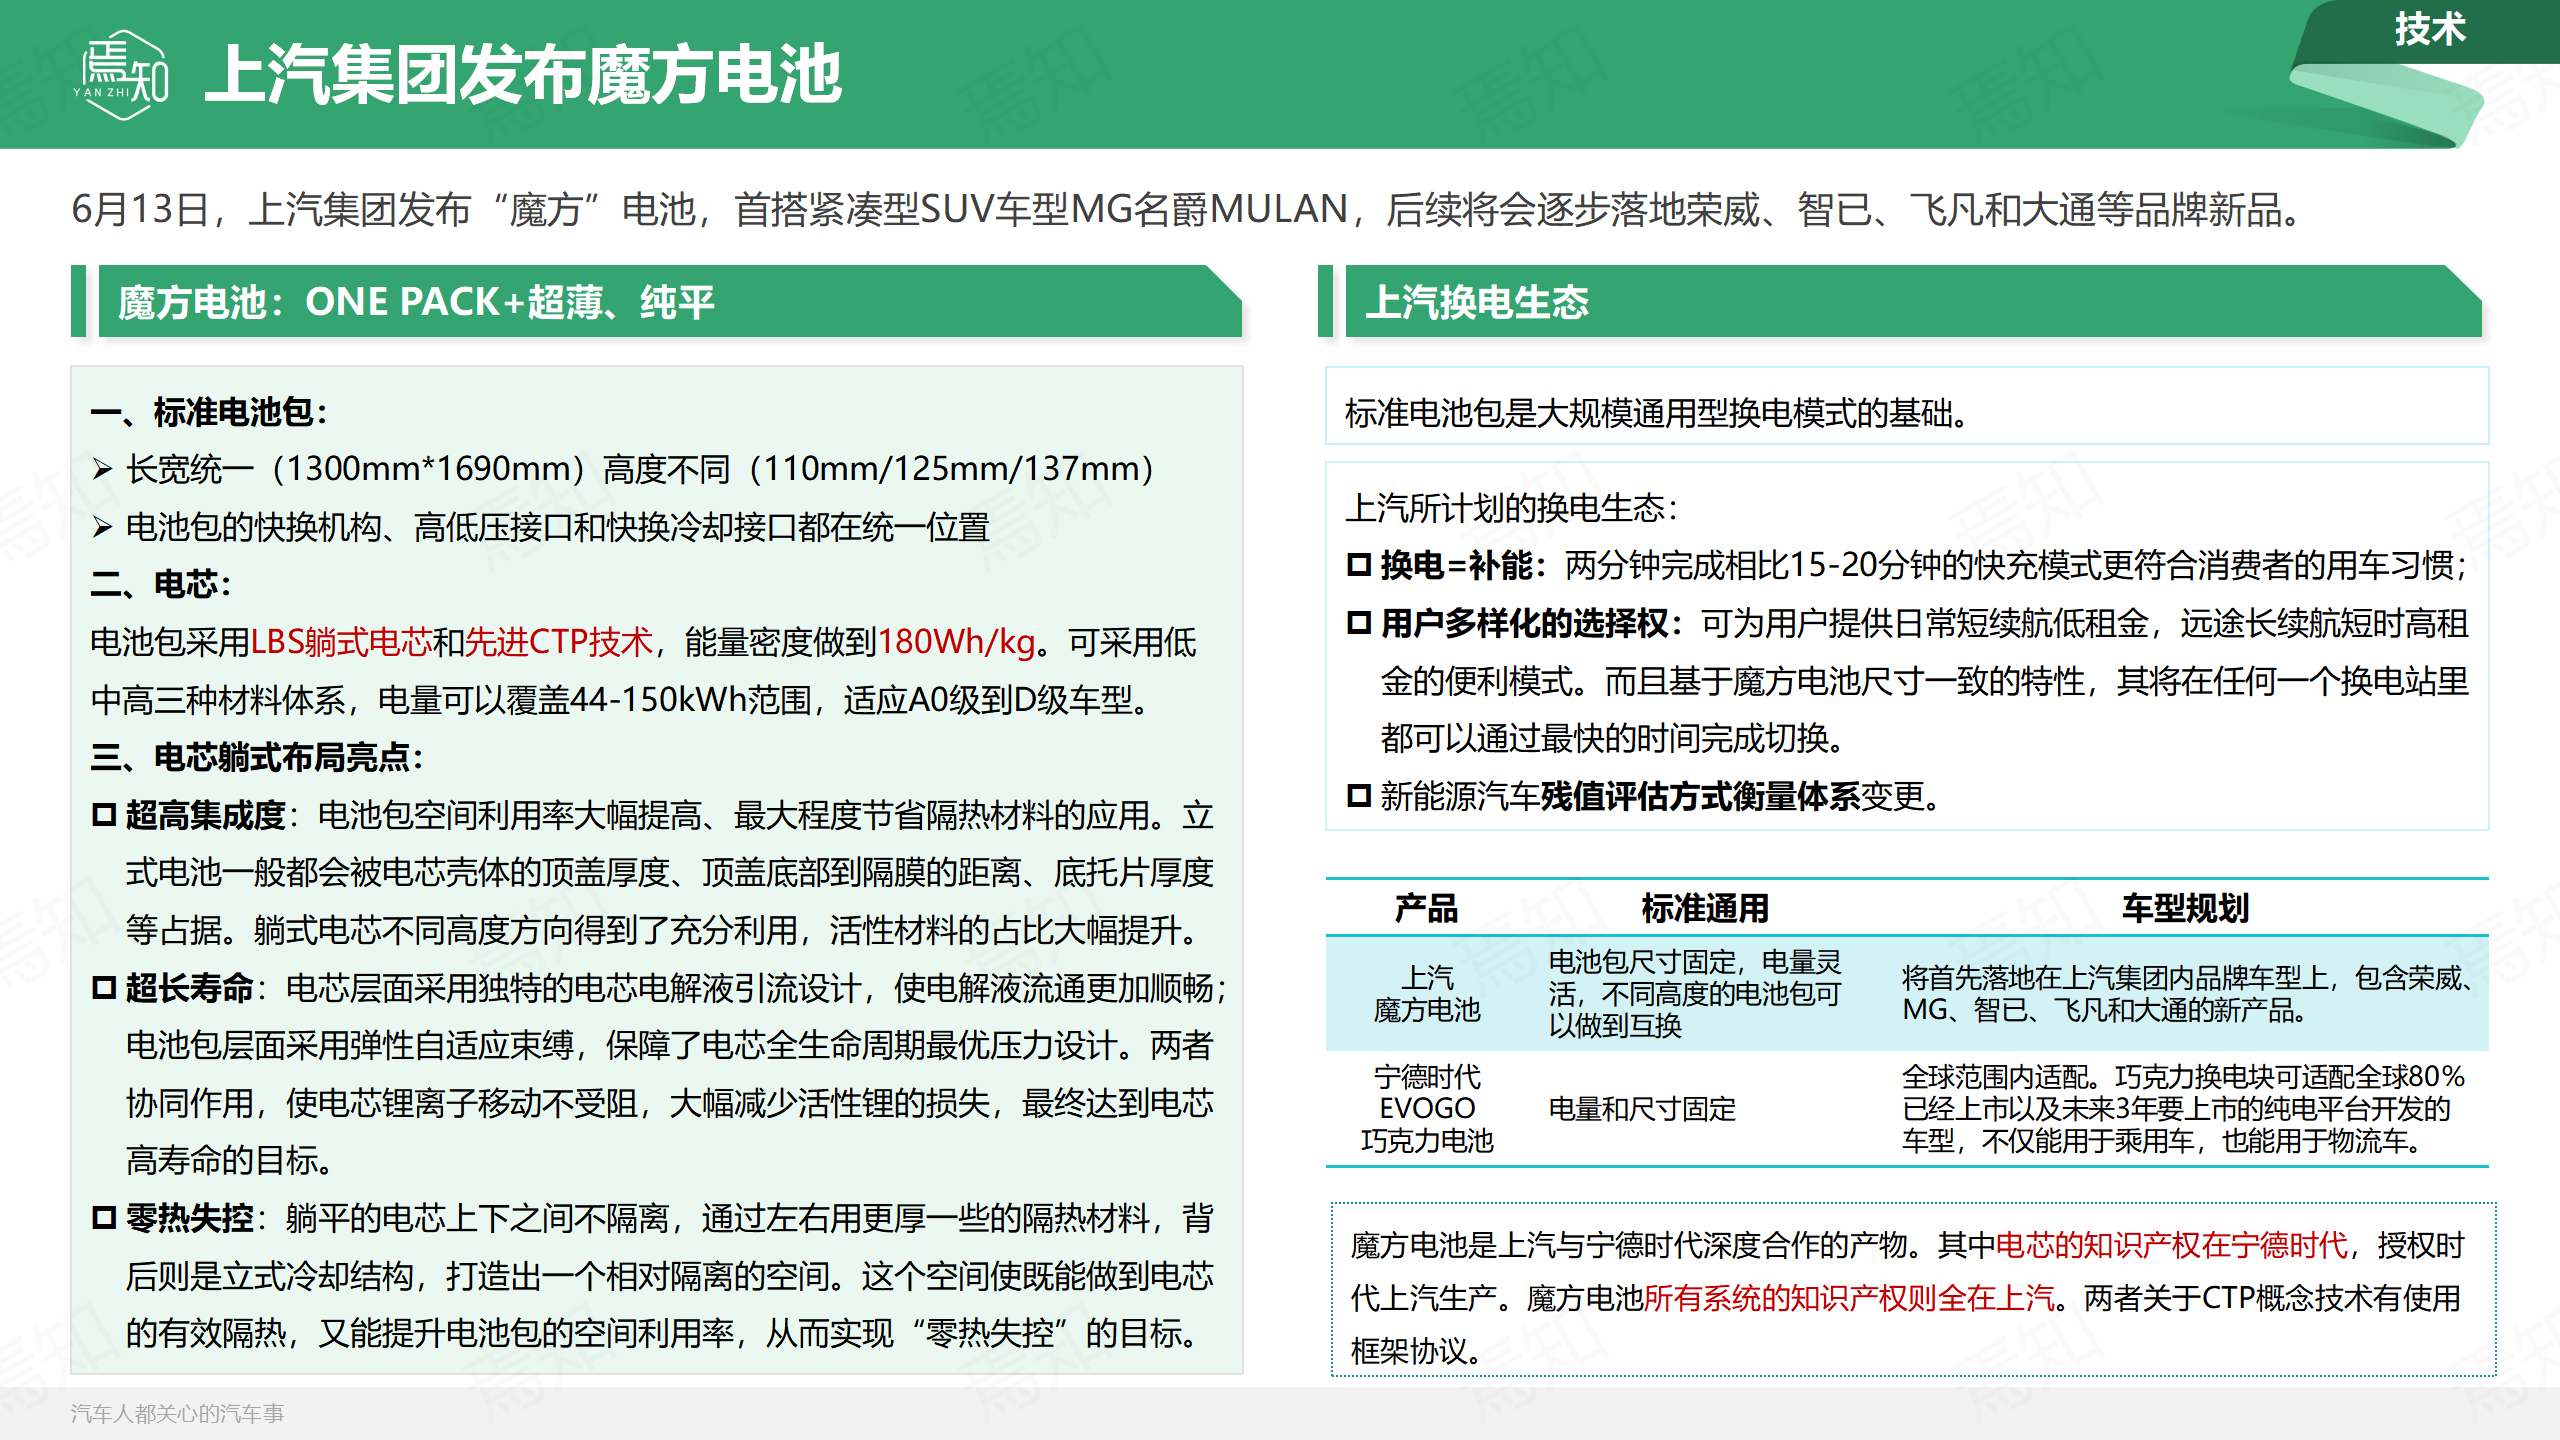Select the section header 魔方电池：ONE PACK+超薄、纯平
The image size is (2560, 1440).
click(x=416, y=302)
